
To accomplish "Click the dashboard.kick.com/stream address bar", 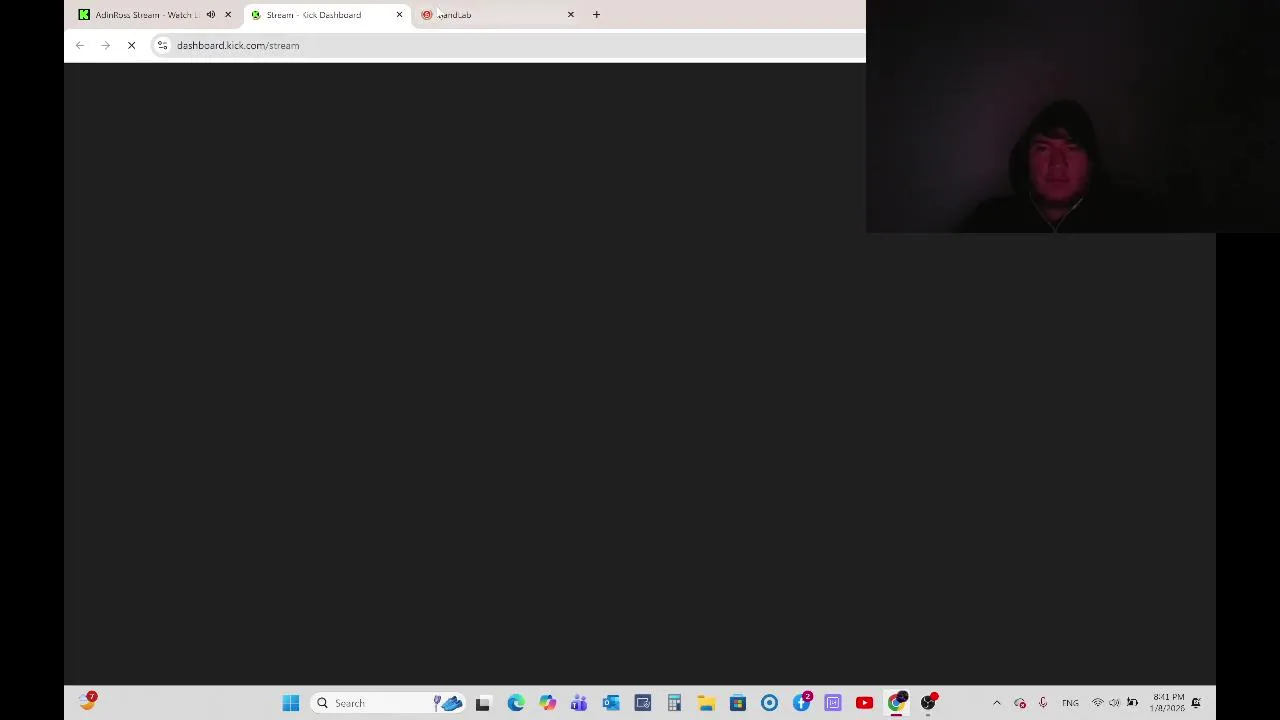I will click(x=510, y=45).
